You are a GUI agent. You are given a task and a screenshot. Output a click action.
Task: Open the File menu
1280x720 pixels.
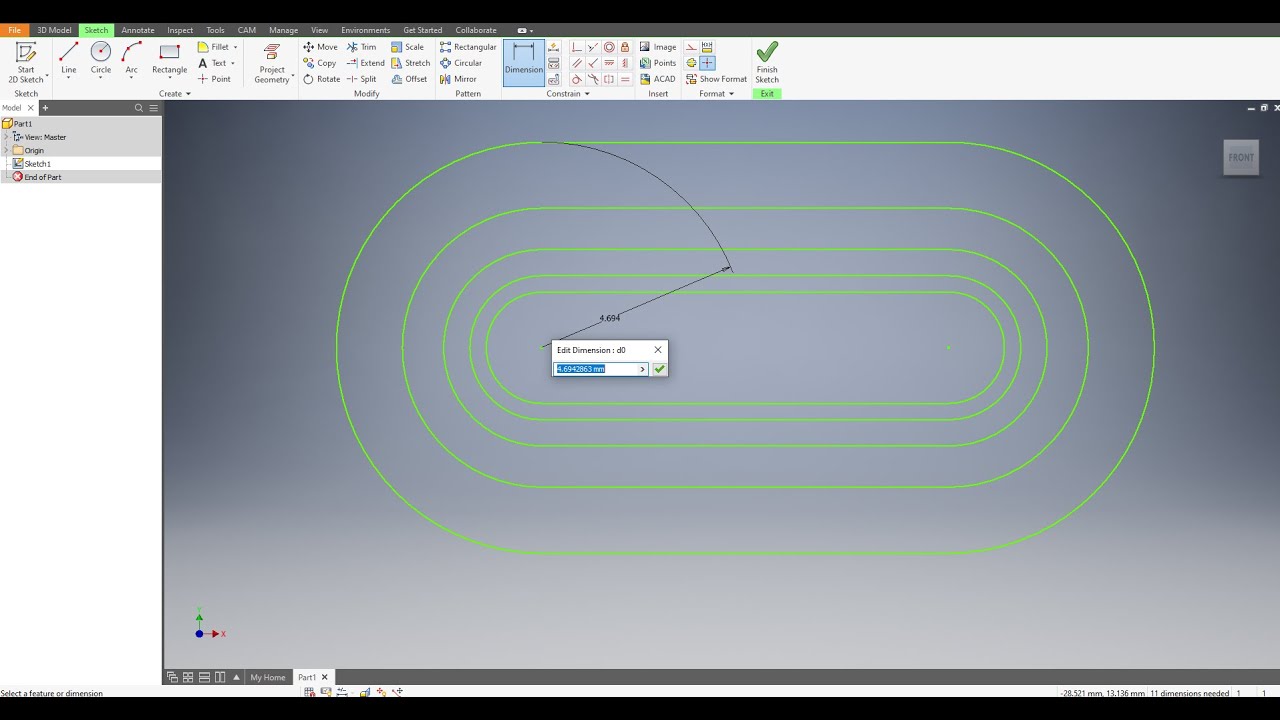click(14, 30)
